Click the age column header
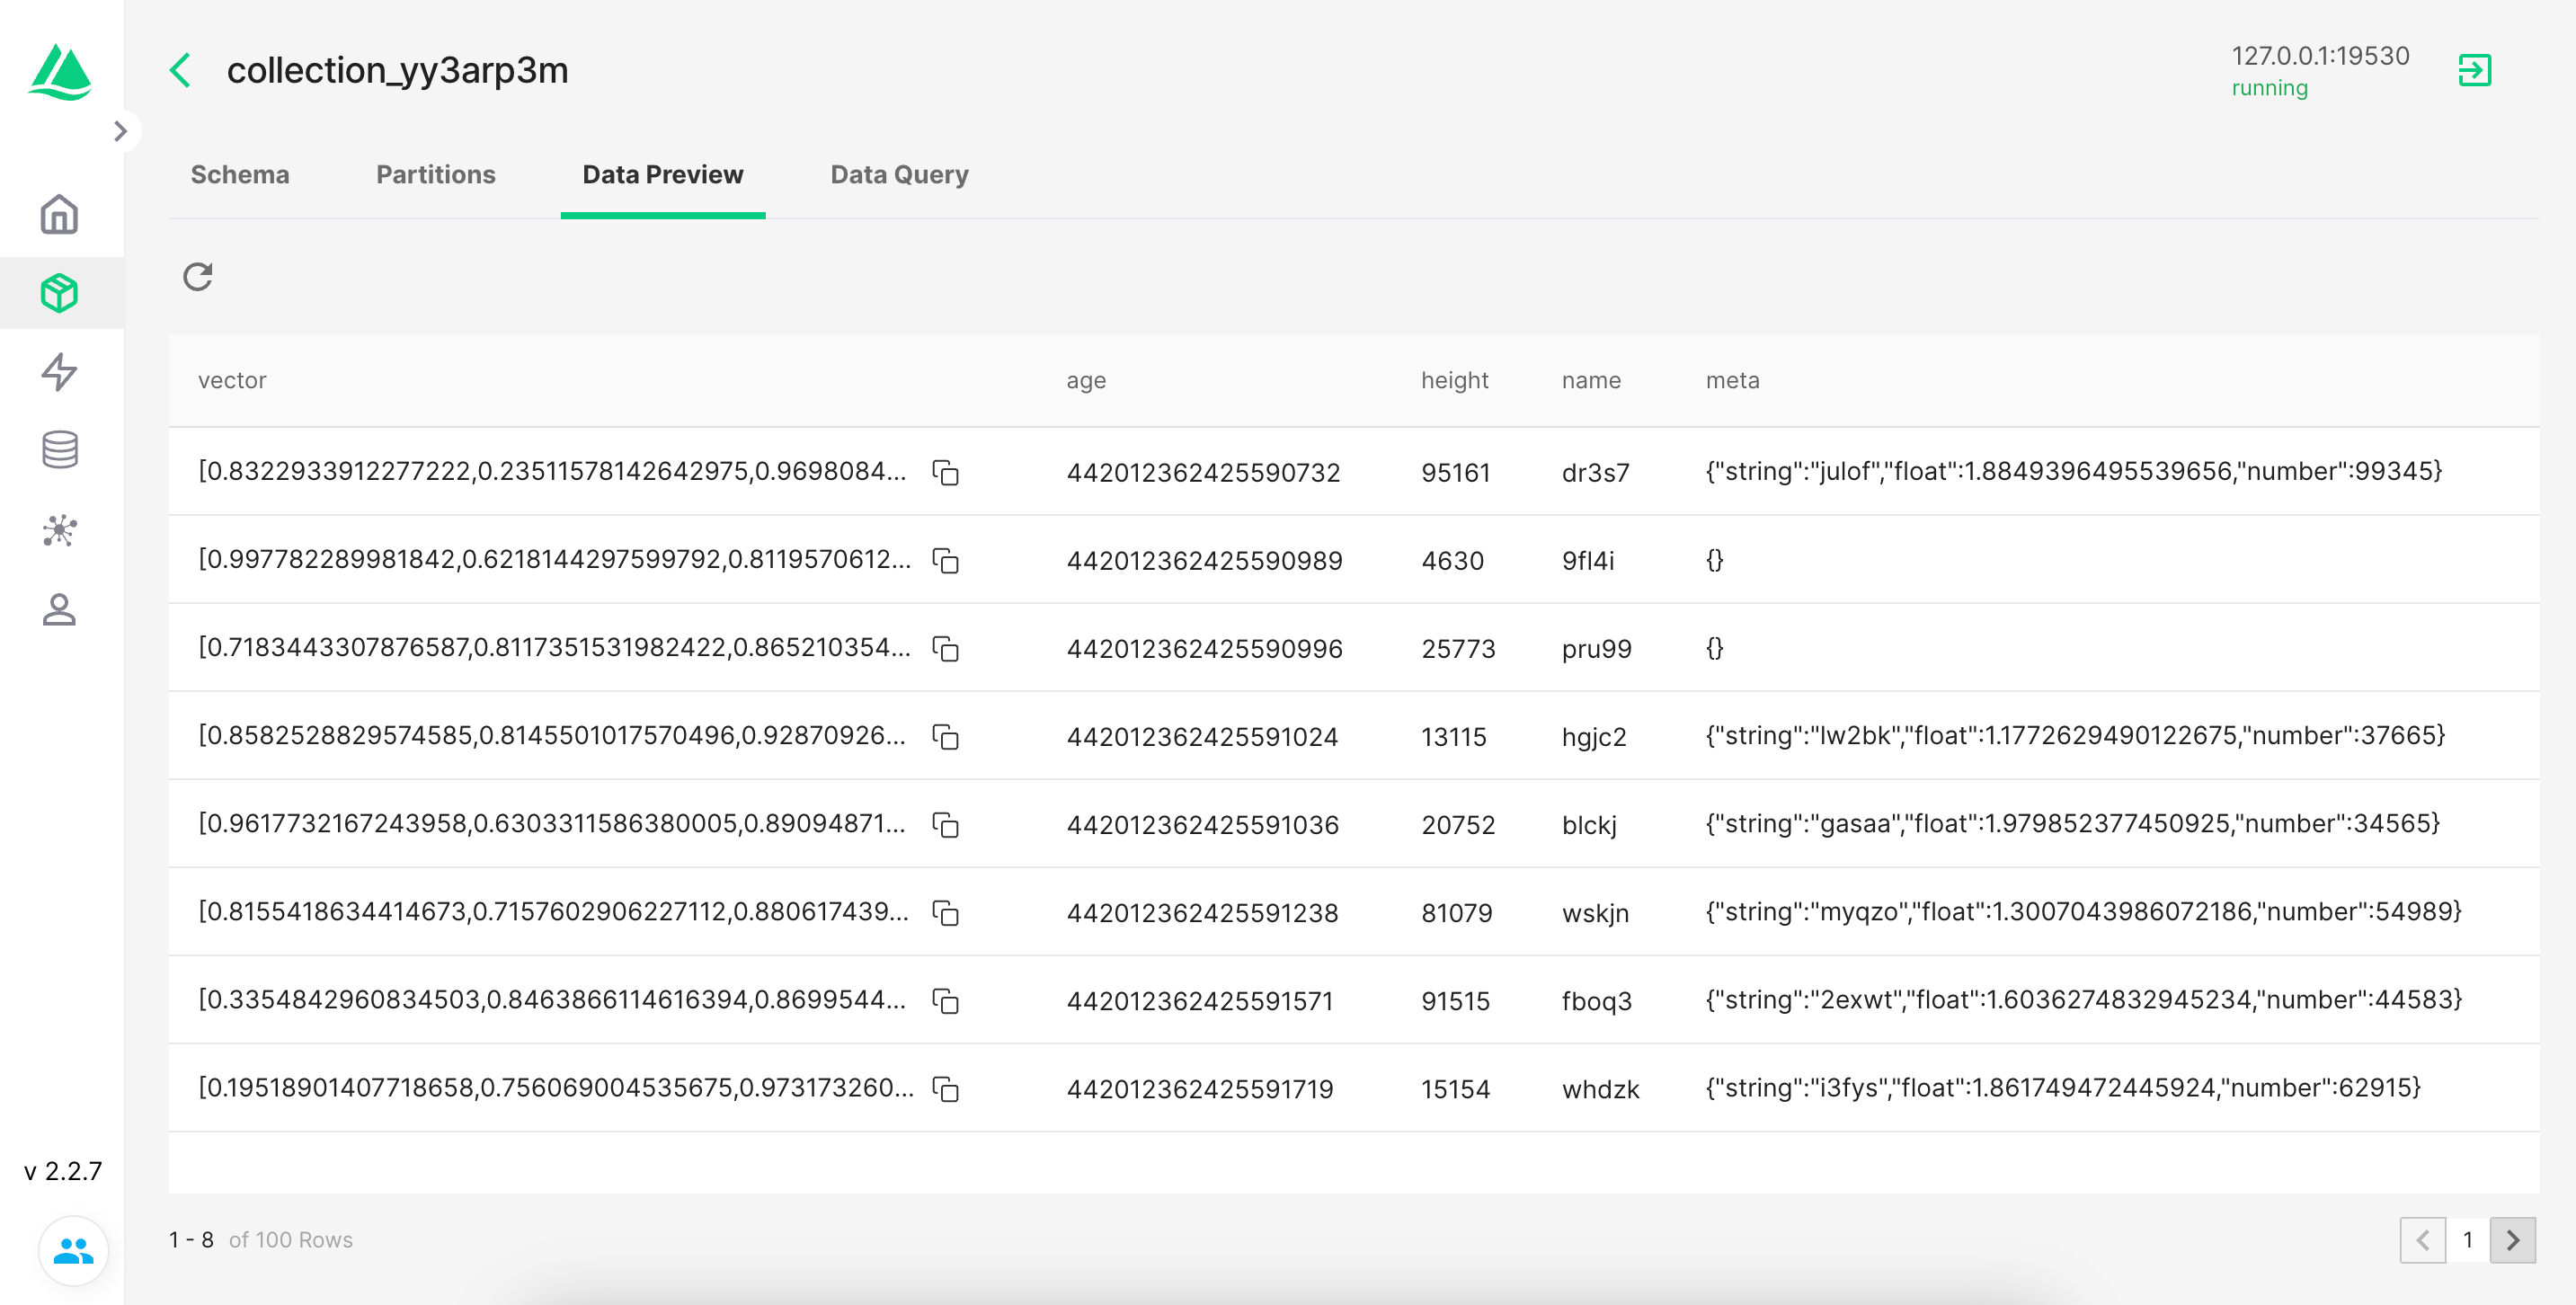This screenshot has width=2576, height=1305. (1086, 381)
